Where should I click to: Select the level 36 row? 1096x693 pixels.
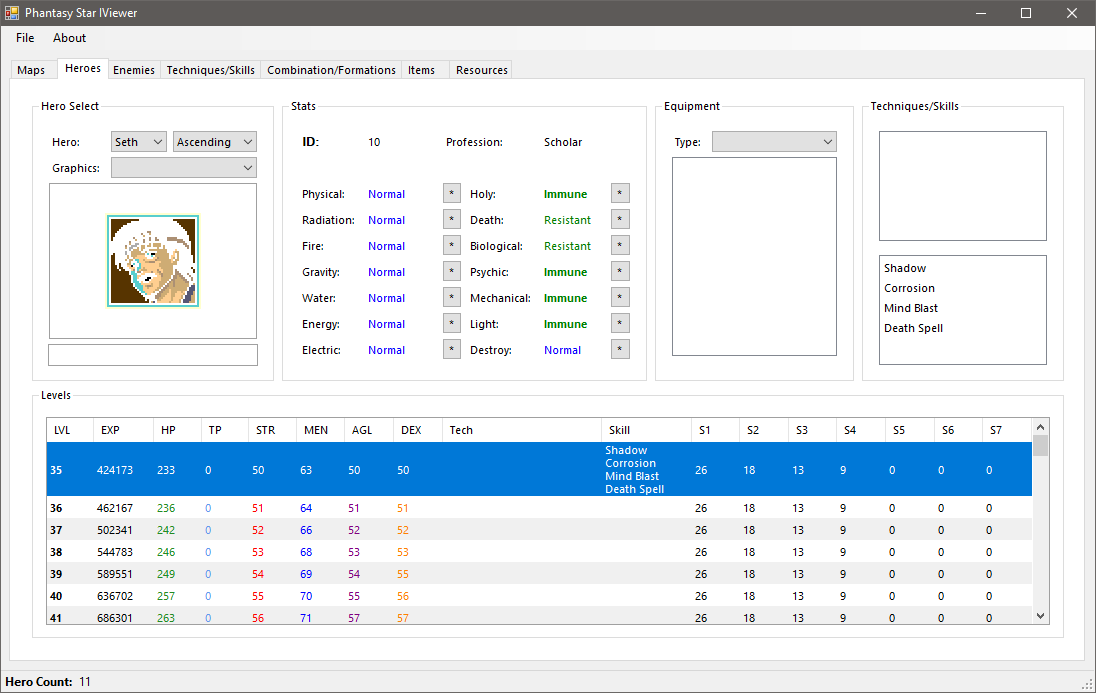coord(540,508)
